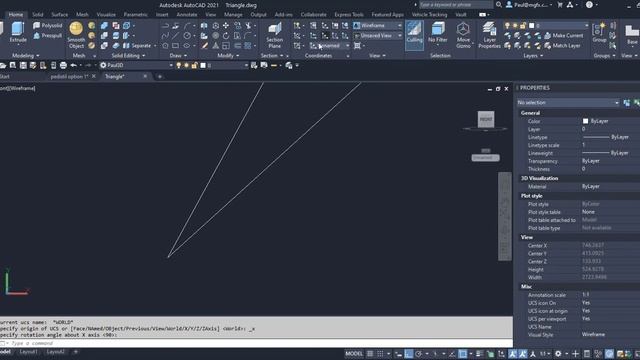Expand the Layers panel dropdown
This screenshot has height=360, width=640.
click(x=533, y=56)
